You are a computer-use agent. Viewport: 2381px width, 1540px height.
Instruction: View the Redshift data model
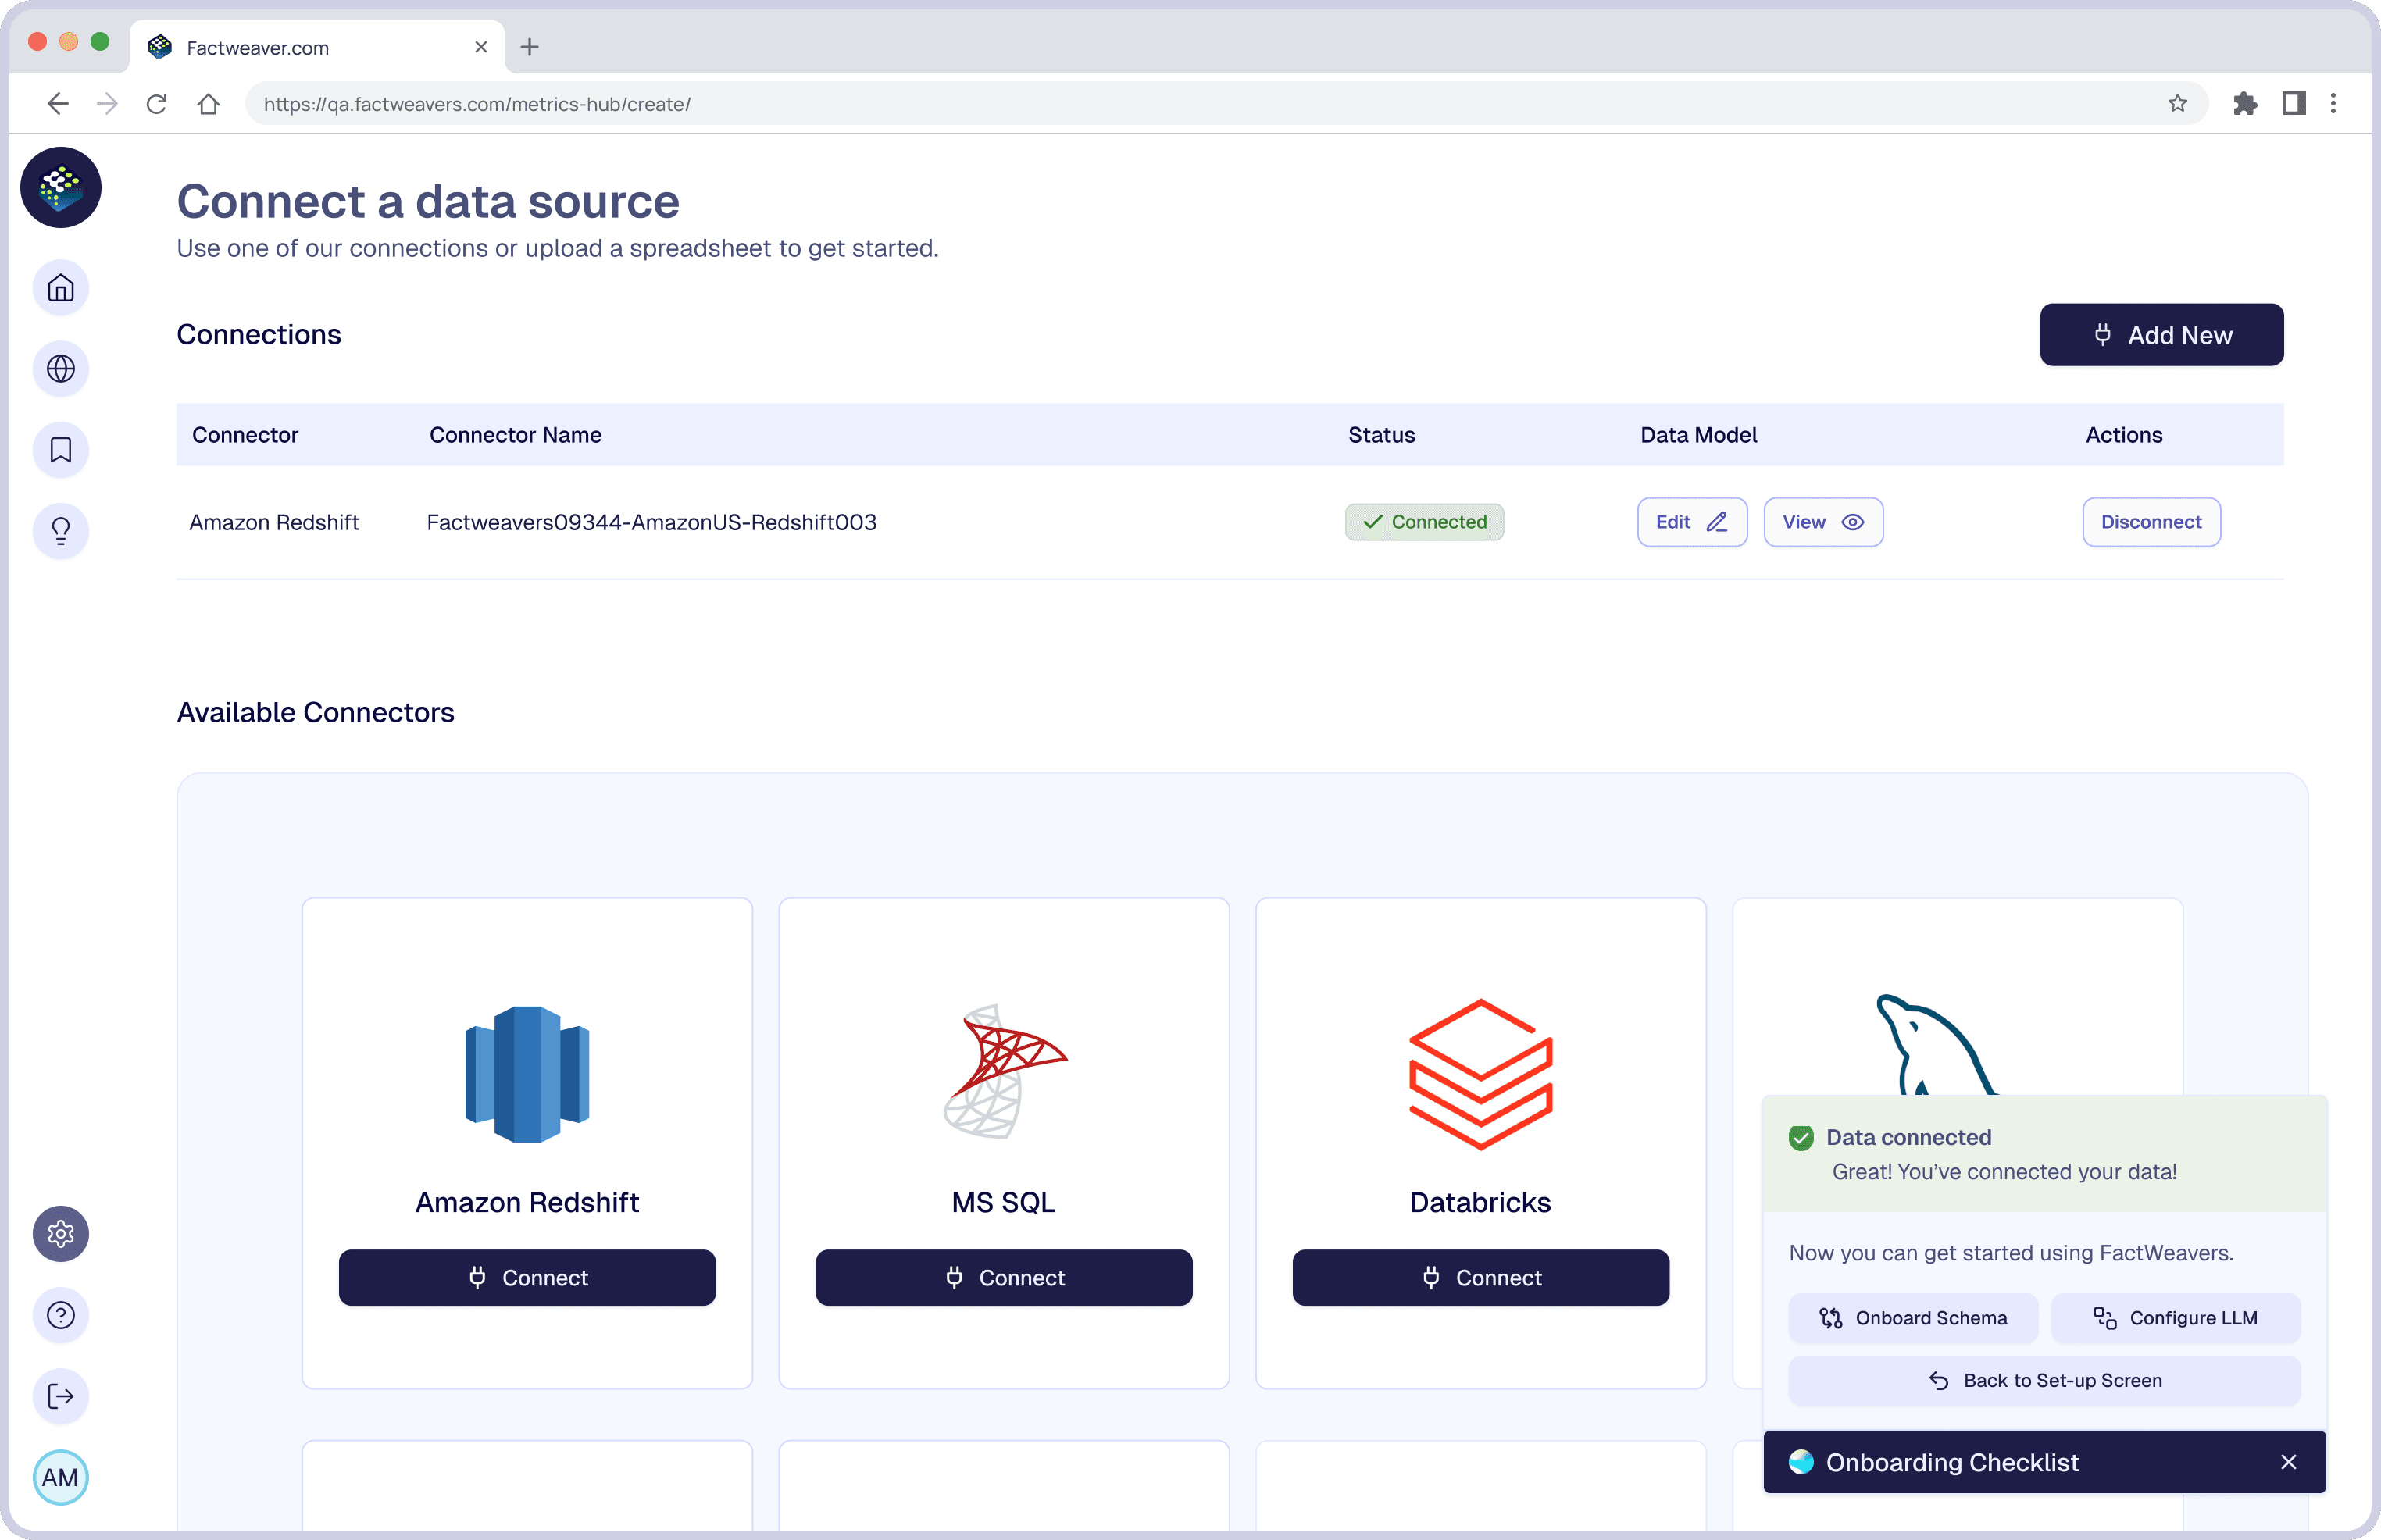click(x=1823, y=522)
